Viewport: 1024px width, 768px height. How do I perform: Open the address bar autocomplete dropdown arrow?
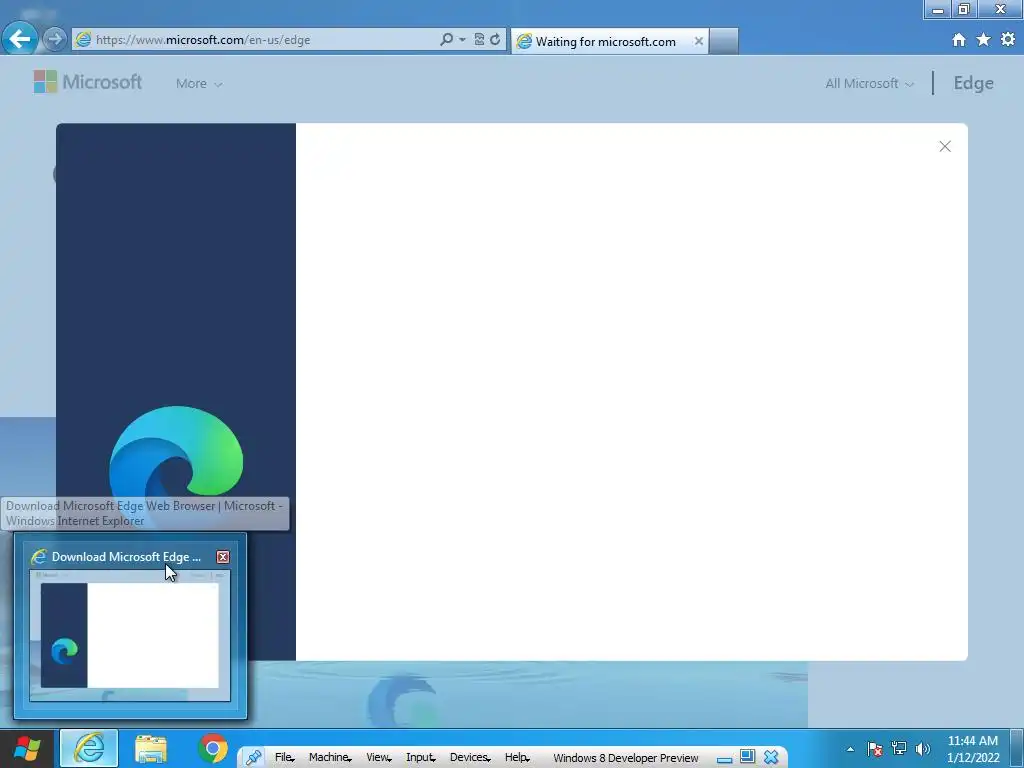pyautogui.click(x=462, y=39)
